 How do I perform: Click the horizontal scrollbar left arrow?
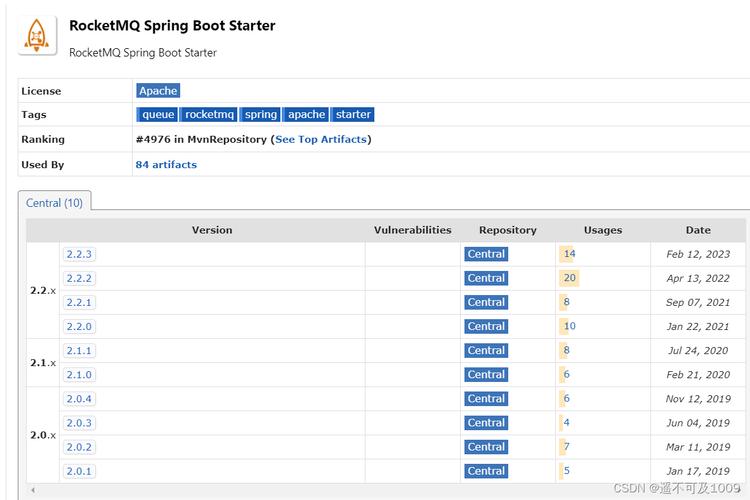tap(32, 491)
